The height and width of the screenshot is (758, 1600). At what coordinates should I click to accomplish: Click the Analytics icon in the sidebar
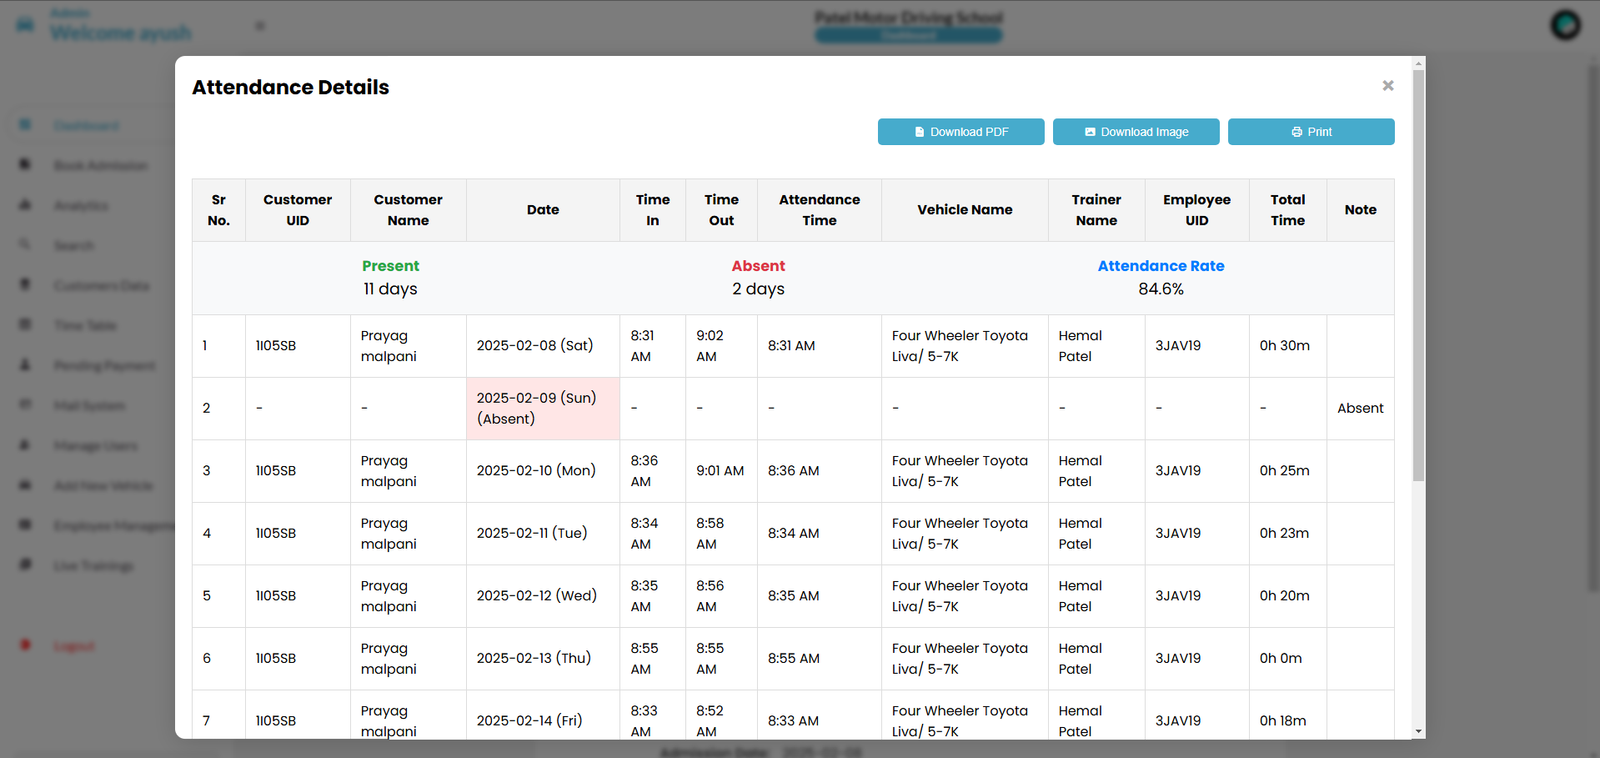pos(25,205)
